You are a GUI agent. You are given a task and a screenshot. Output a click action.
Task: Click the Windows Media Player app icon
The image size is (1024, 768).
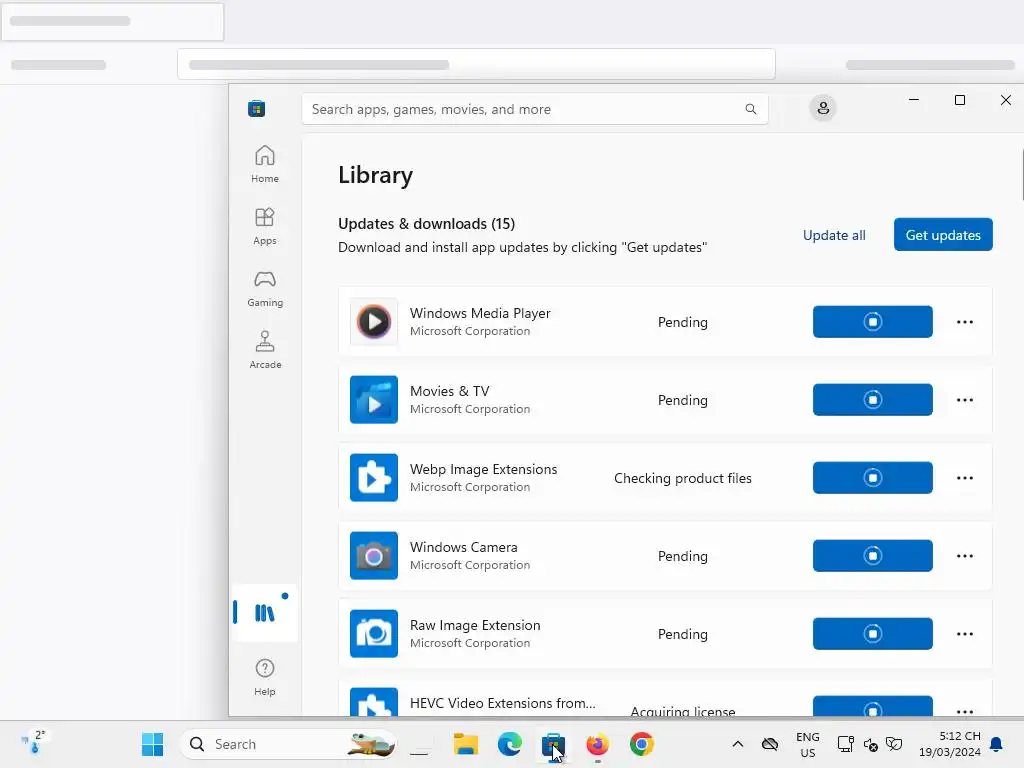(374, 321)
